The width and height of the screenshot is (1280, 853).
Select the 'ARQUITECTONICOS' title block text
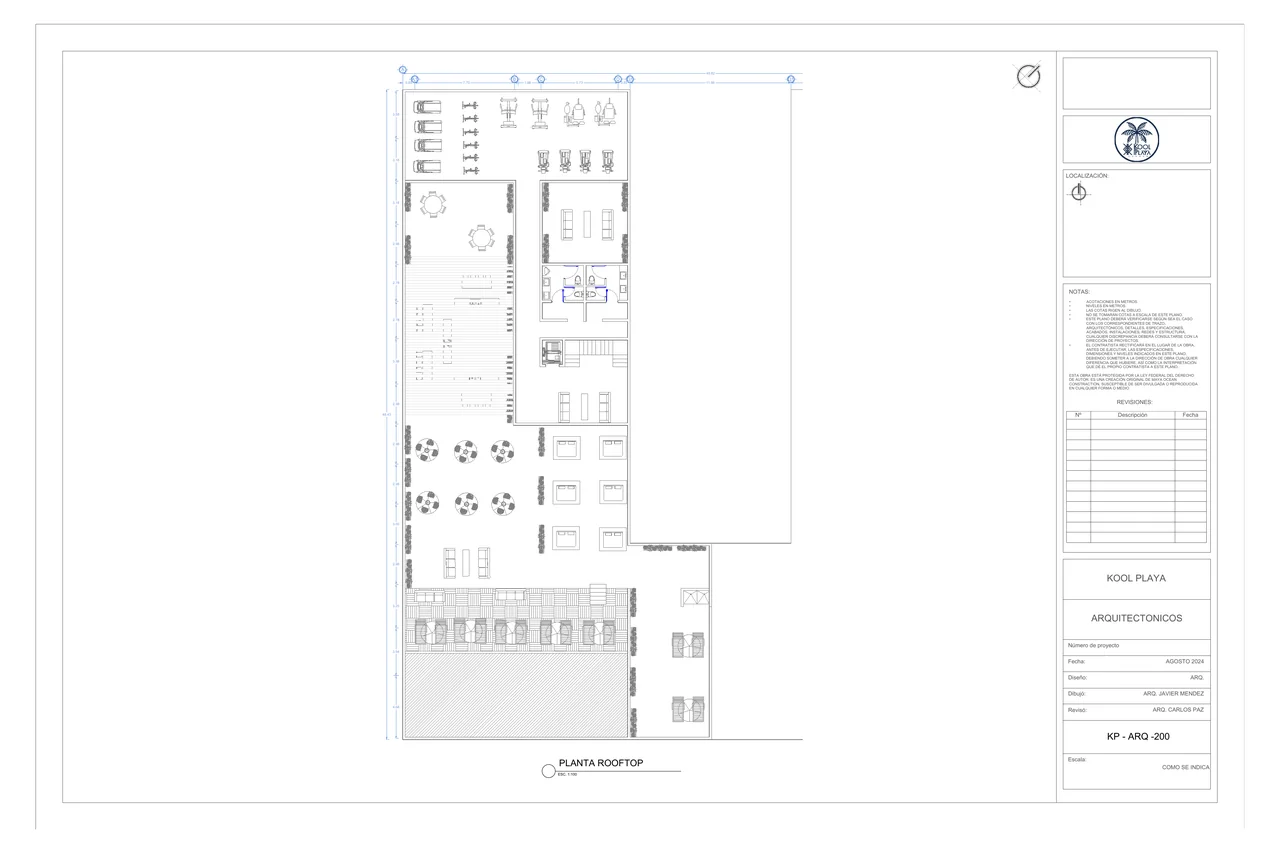click(1136, 618)
